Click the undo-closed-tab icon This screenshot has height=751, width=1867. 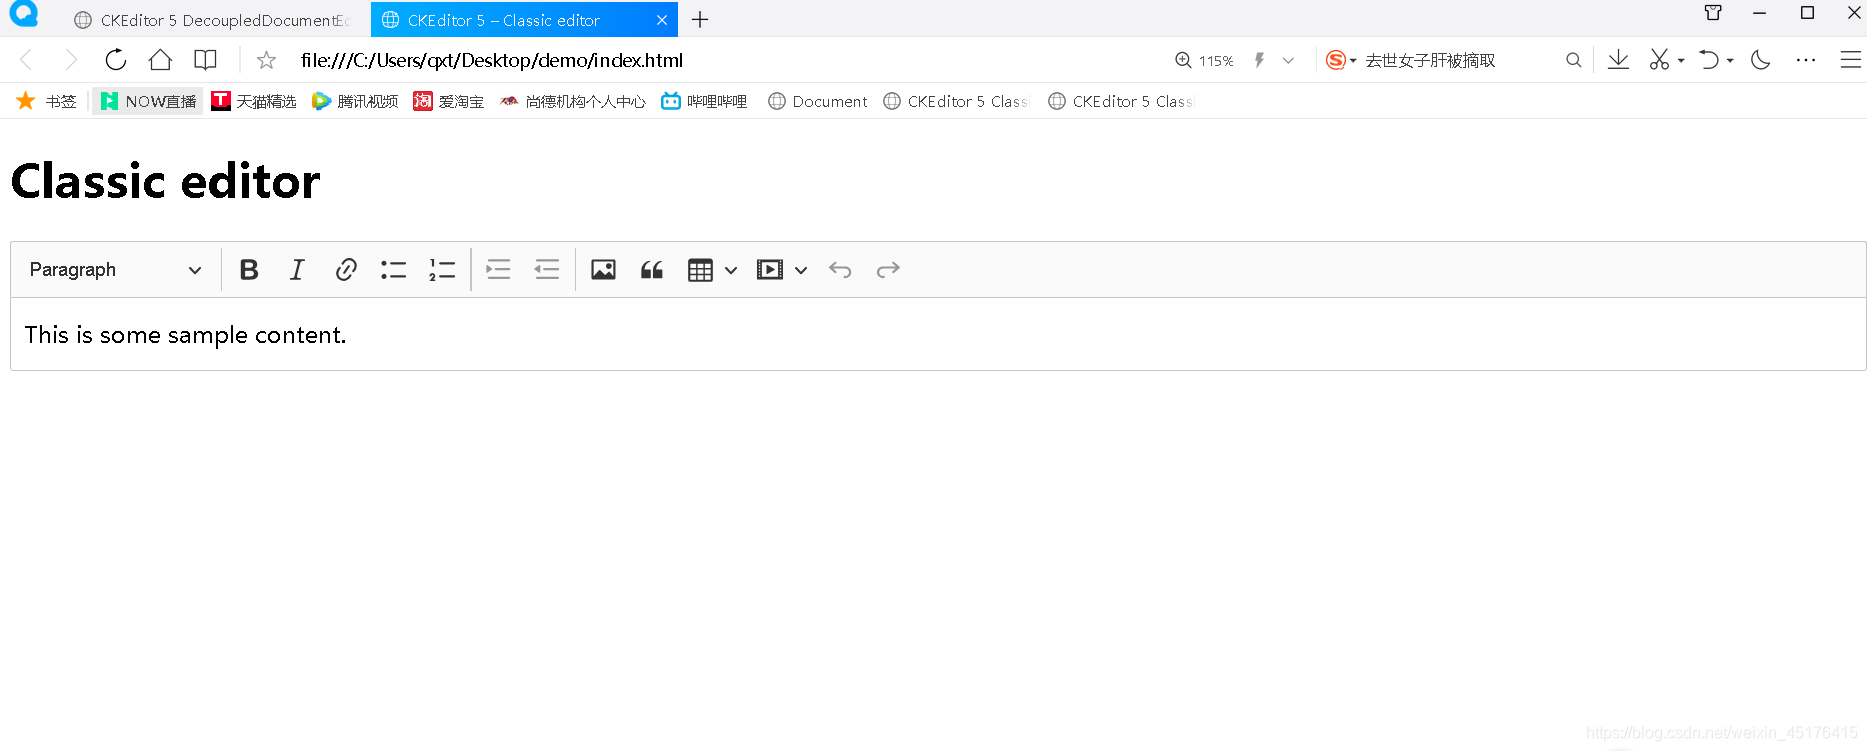[1709, 60]
